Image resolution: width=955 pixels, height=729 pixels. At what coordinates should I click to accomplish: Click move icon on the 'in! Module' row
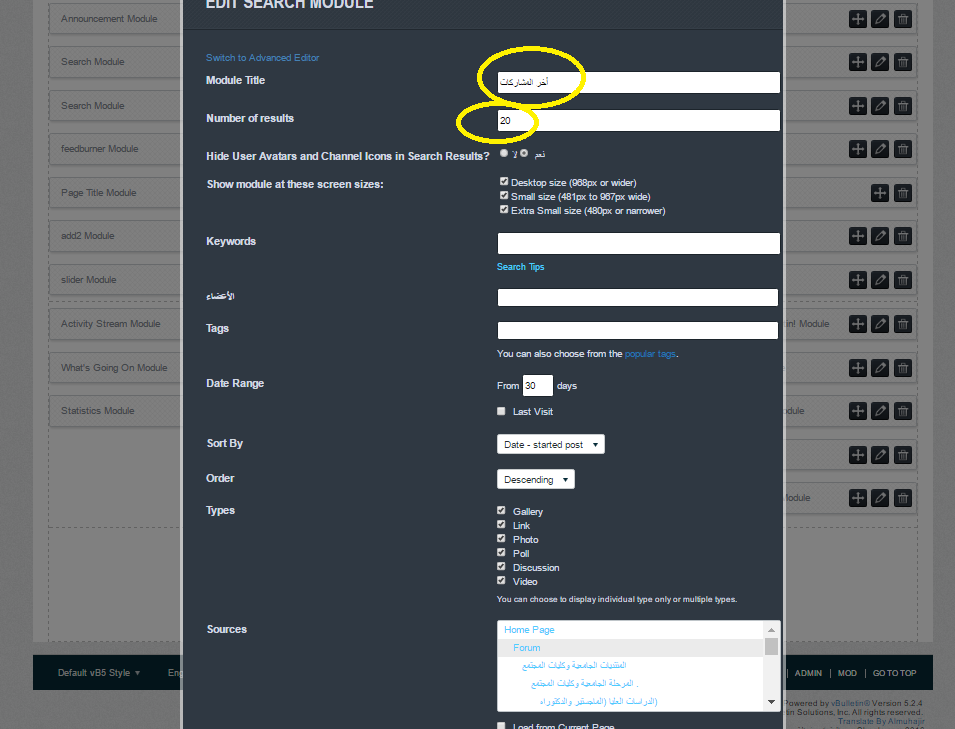pyautogui.click(x=858, y=324)
